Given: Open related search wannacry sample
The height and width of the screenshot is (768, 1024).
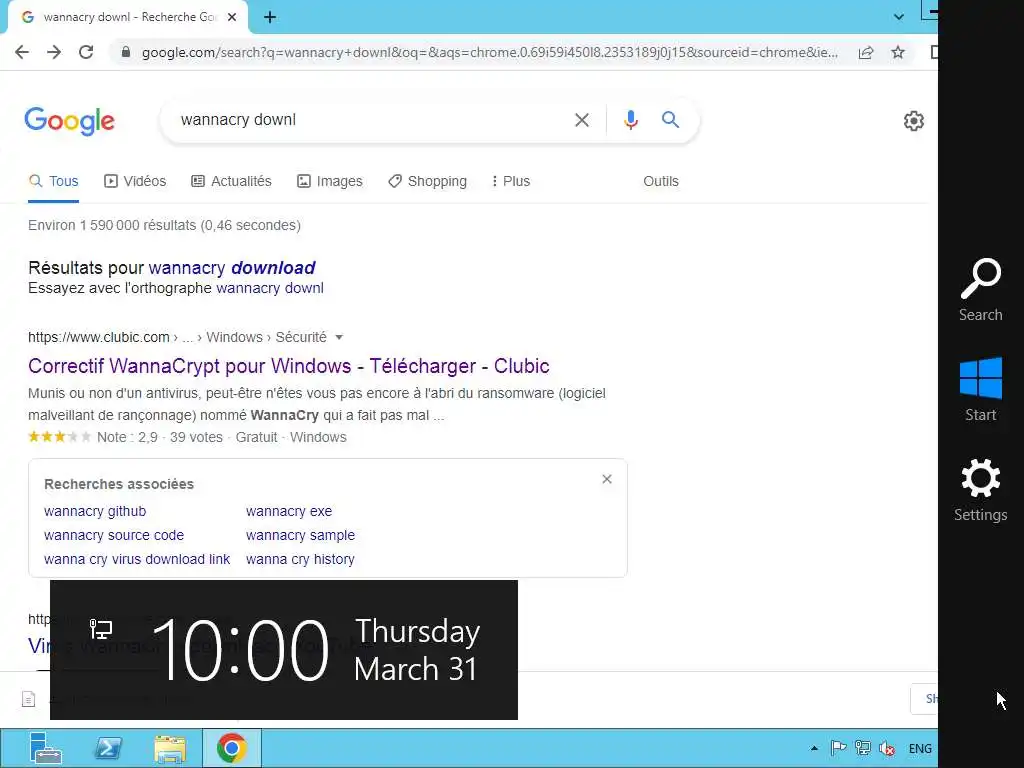Looking at the screenshot, I should pyautogui.click(x=300, y=536).
